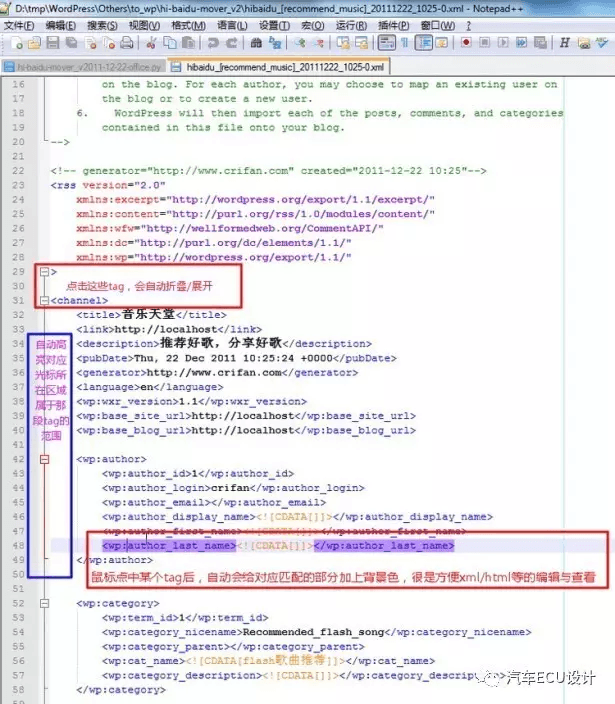Viewport: 615px width, 704px height.
Task: Click line number 22 in margin
Action: pyautogui.click(x=18, y=171)
